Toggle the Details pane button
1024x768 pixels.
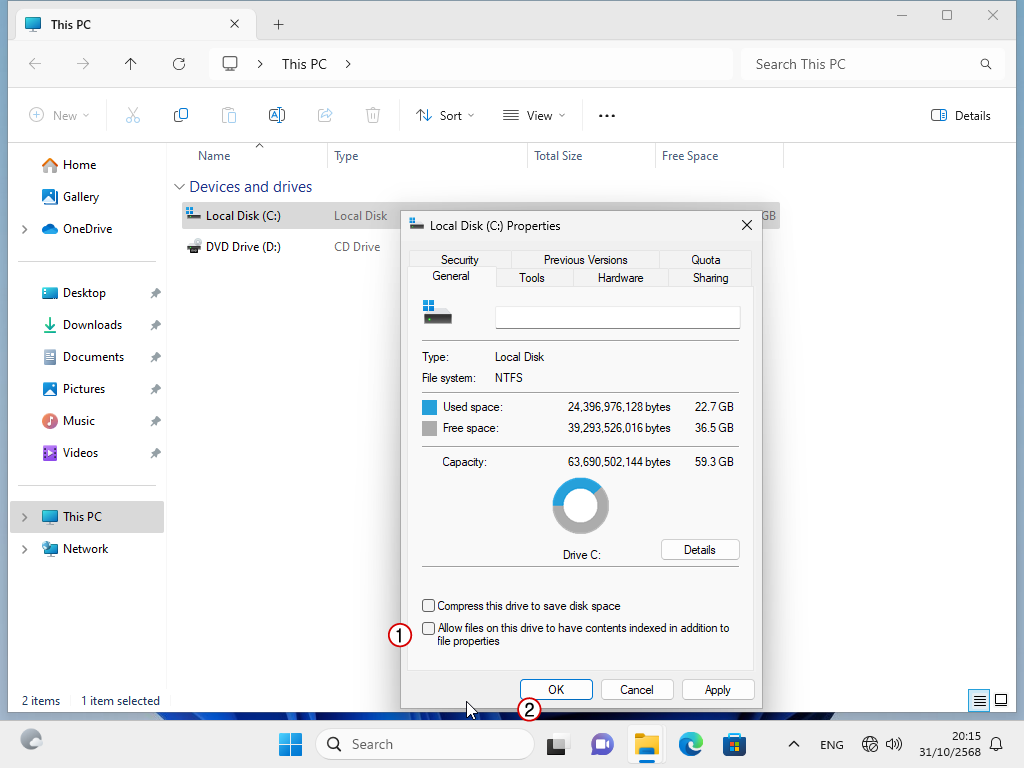point(960,115)
